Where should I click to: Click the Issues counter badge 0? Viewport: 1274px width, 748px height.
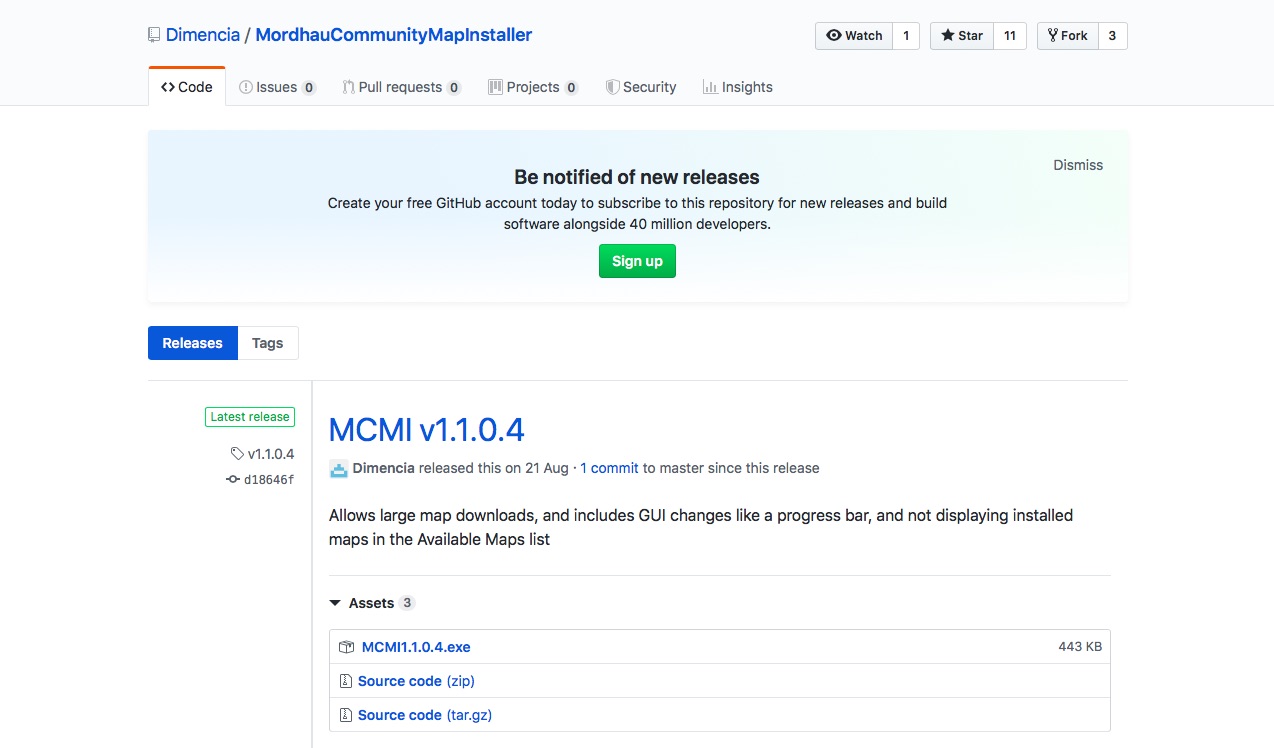click(x=309, y=88)
